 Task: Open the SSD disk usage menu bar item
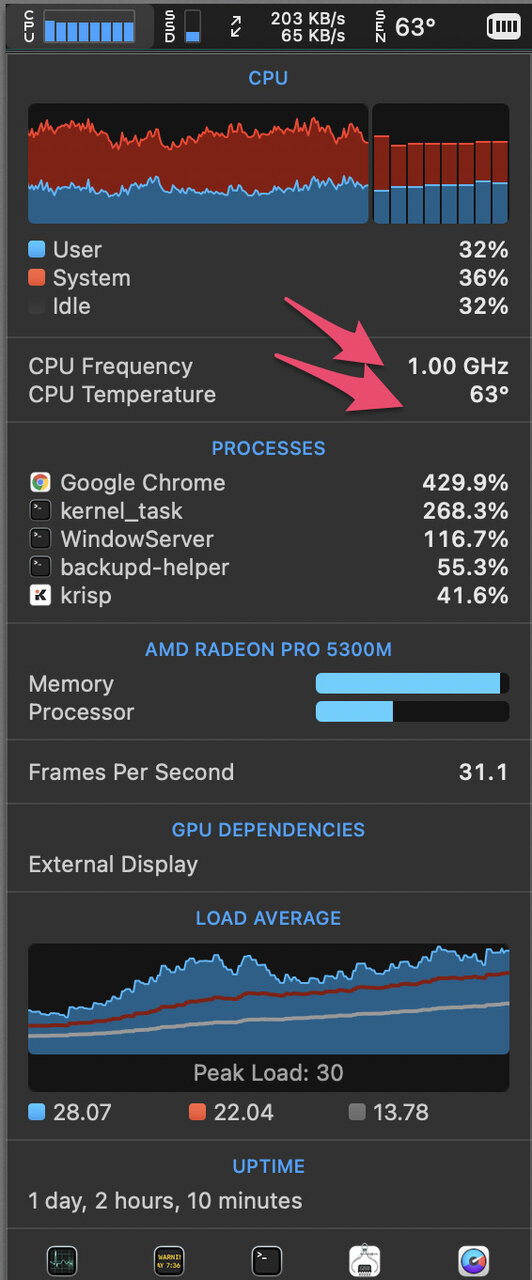(x=183, y=27)
